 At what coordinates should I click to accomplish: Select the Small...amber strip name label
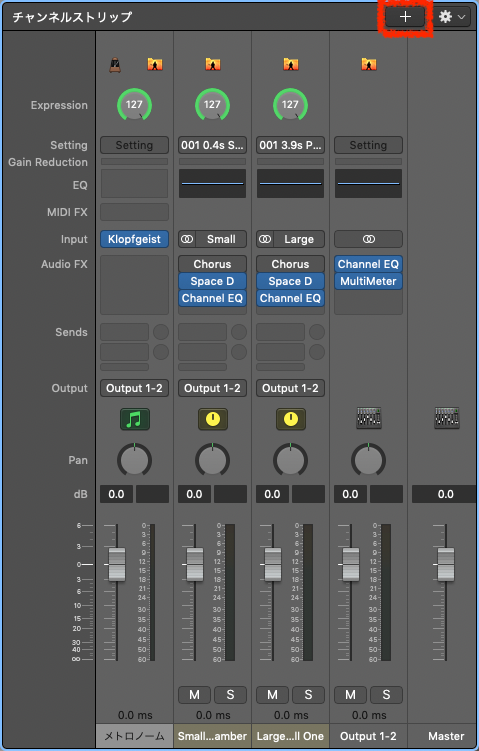tap(213, 736)
